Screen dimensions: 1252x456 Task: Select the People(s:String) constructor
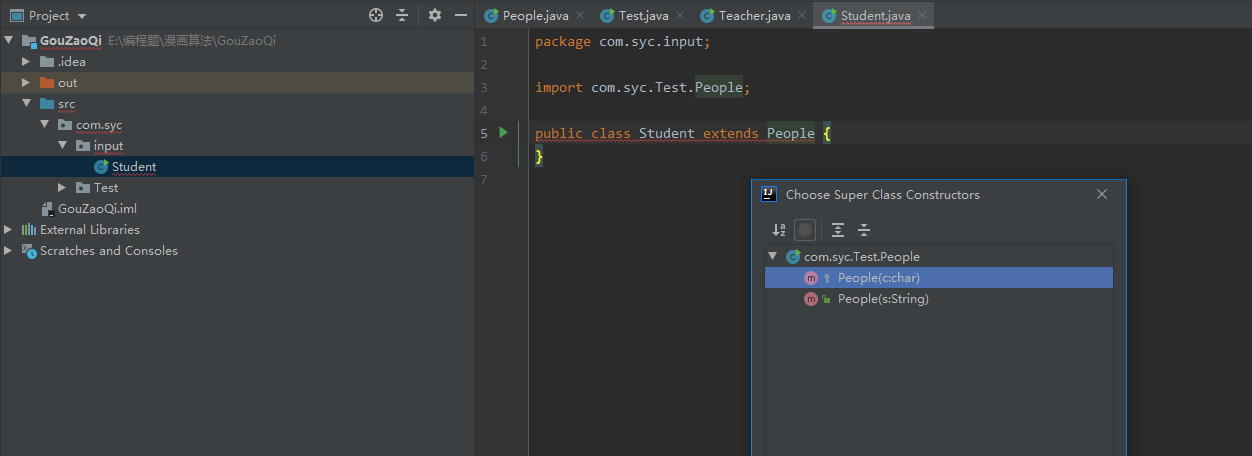tap(883, 299)
